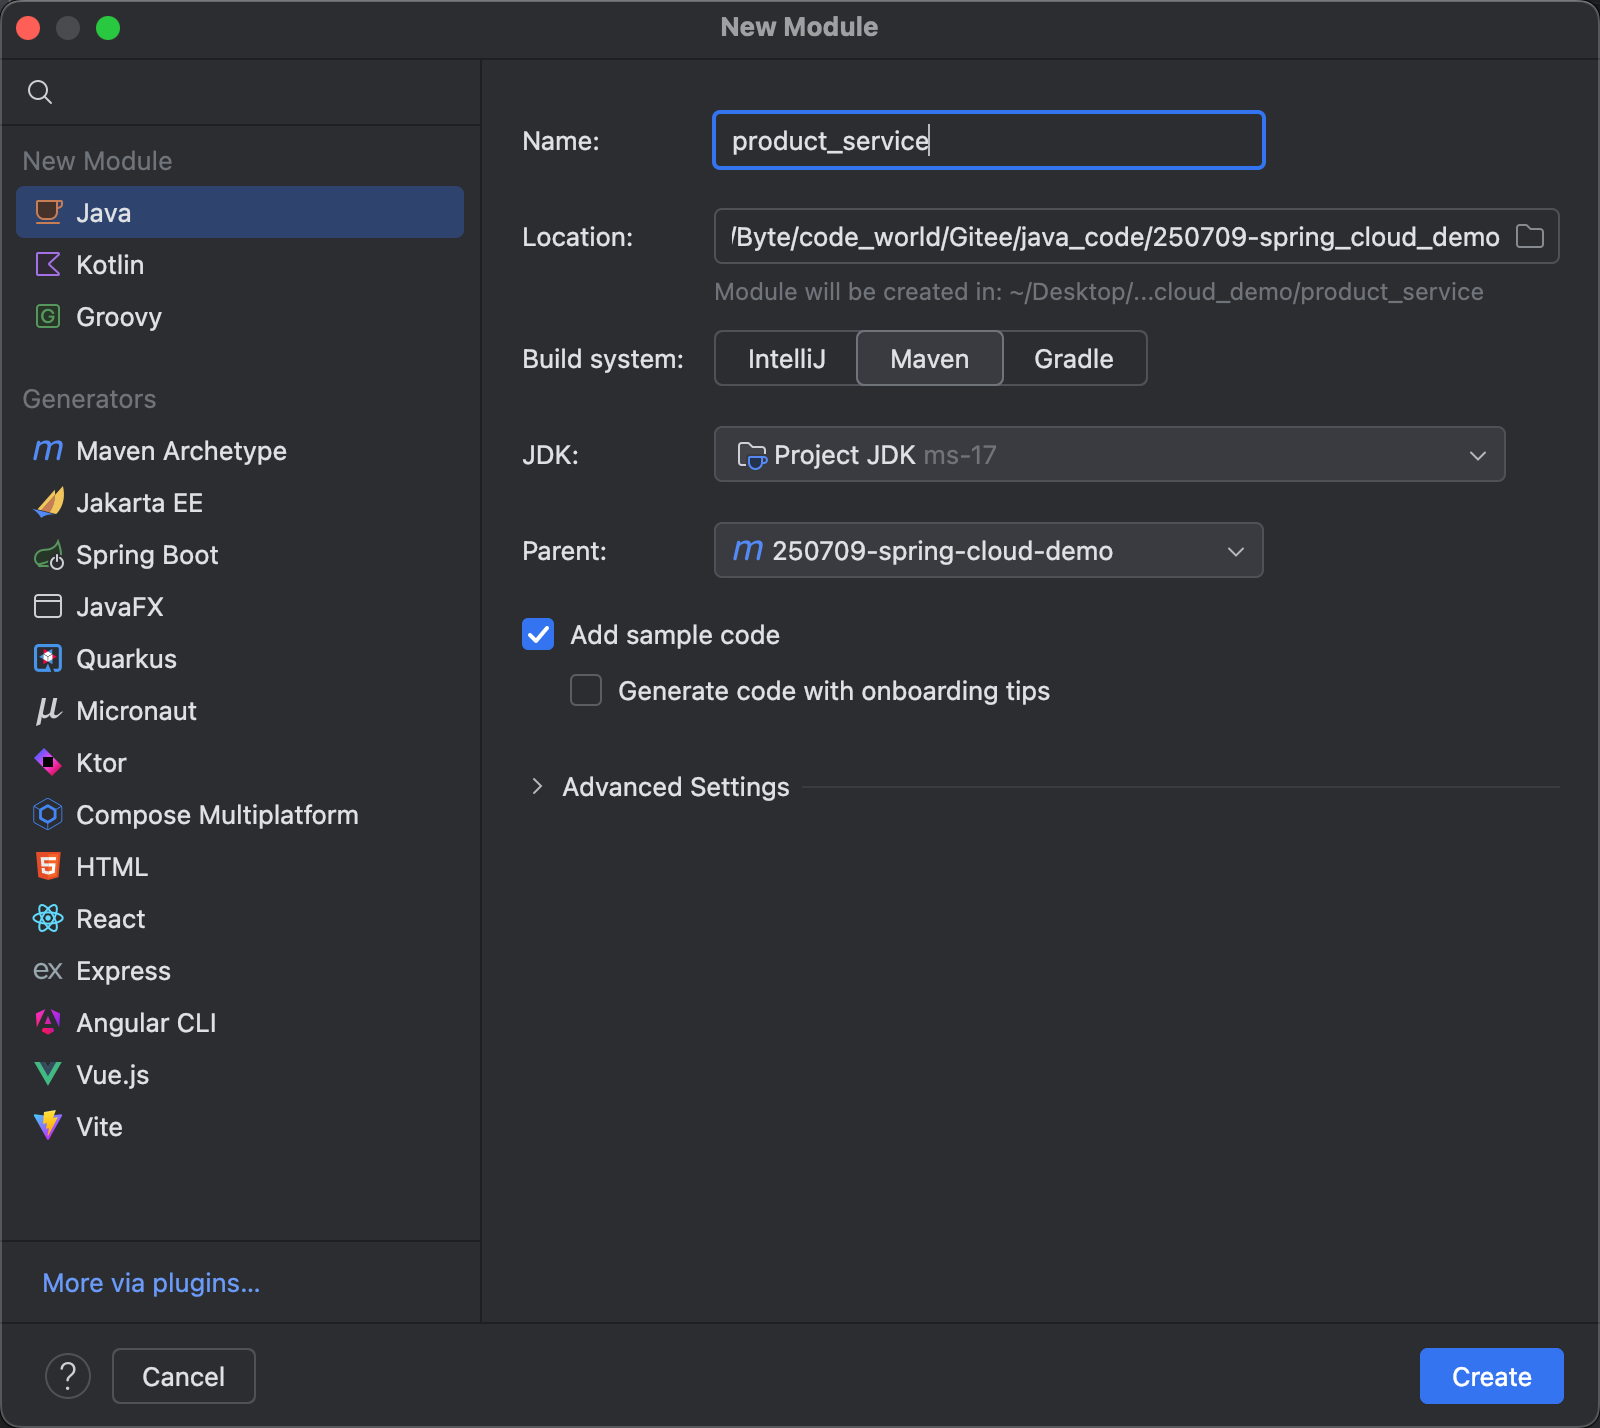Open the Parent module dropdown
The height and width of the screenshot is (1428, 1600).
click(989, 550)
